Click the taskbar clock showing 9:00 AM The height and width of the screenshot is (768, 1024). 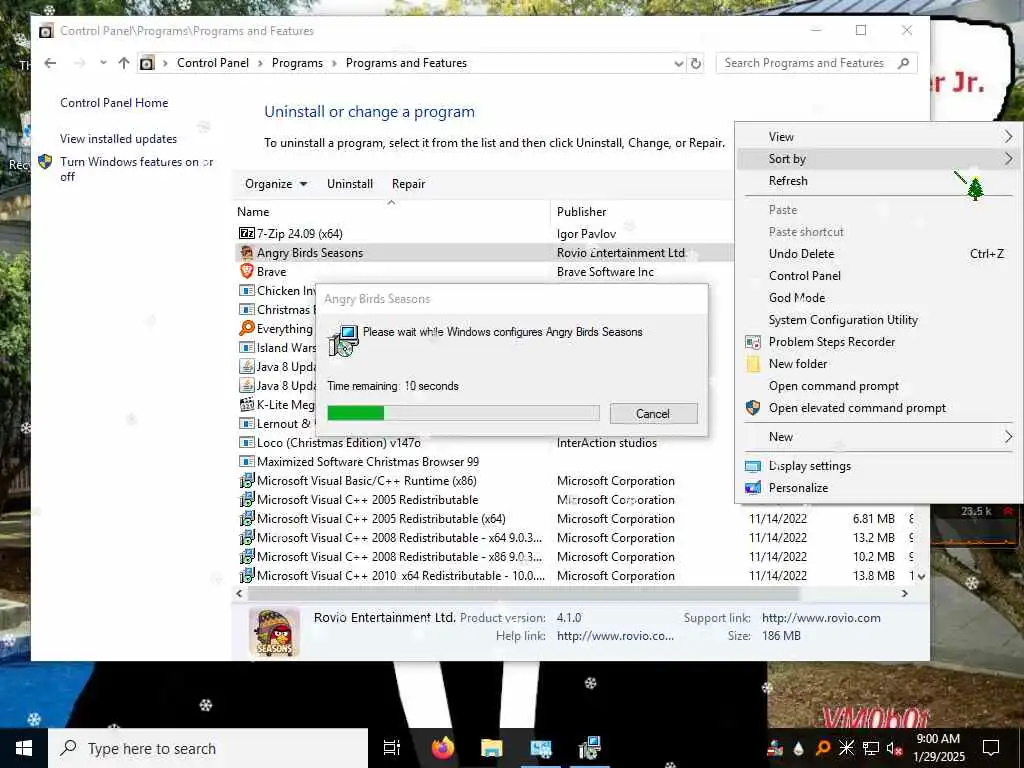pos(938,748)
